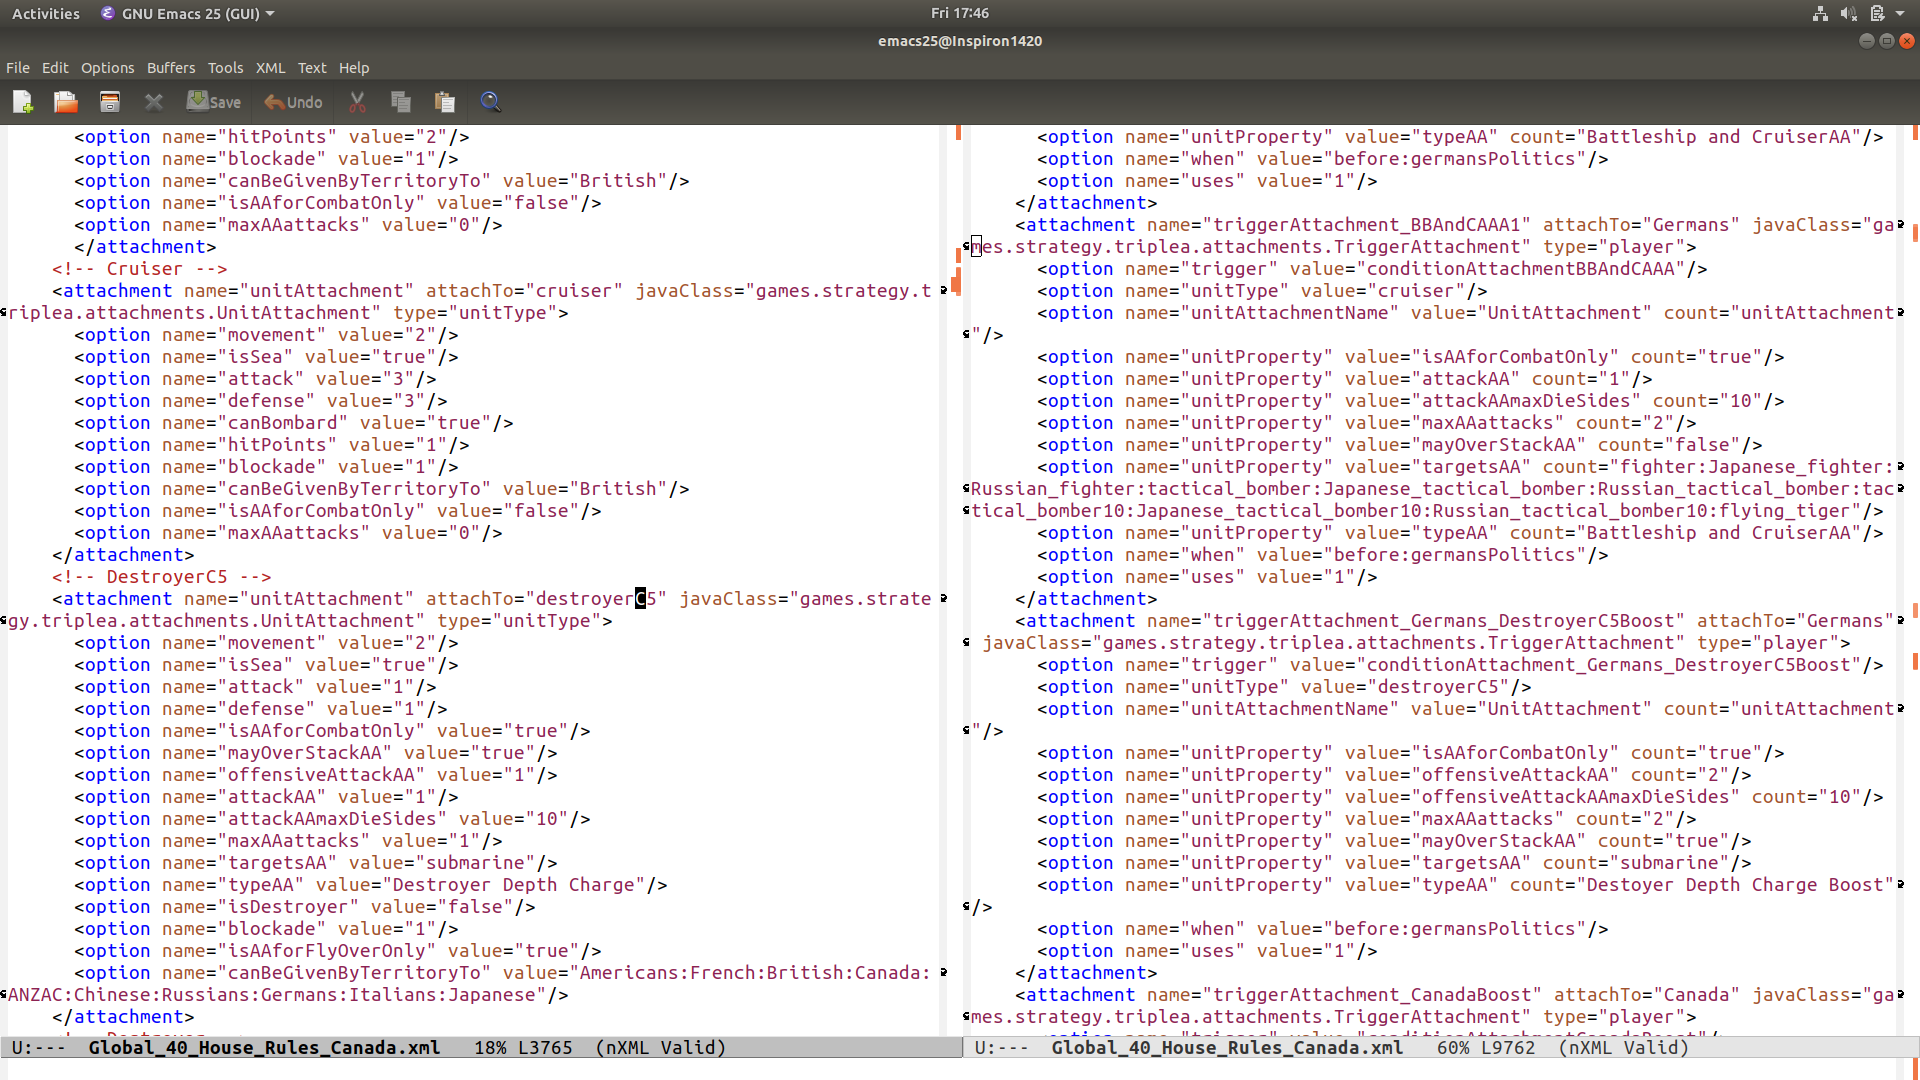Click the New File toolbar icon
The width and height of the screenshot is (1920, 1080).
tap(23, 102)
